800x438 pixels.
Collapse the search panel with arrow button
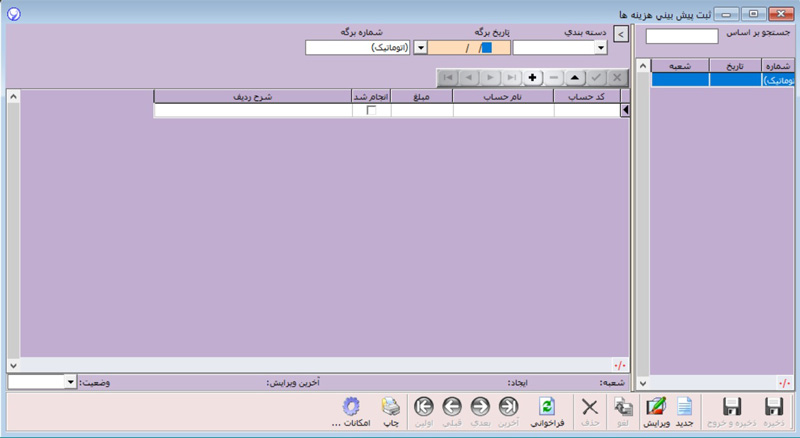[620, 35]
